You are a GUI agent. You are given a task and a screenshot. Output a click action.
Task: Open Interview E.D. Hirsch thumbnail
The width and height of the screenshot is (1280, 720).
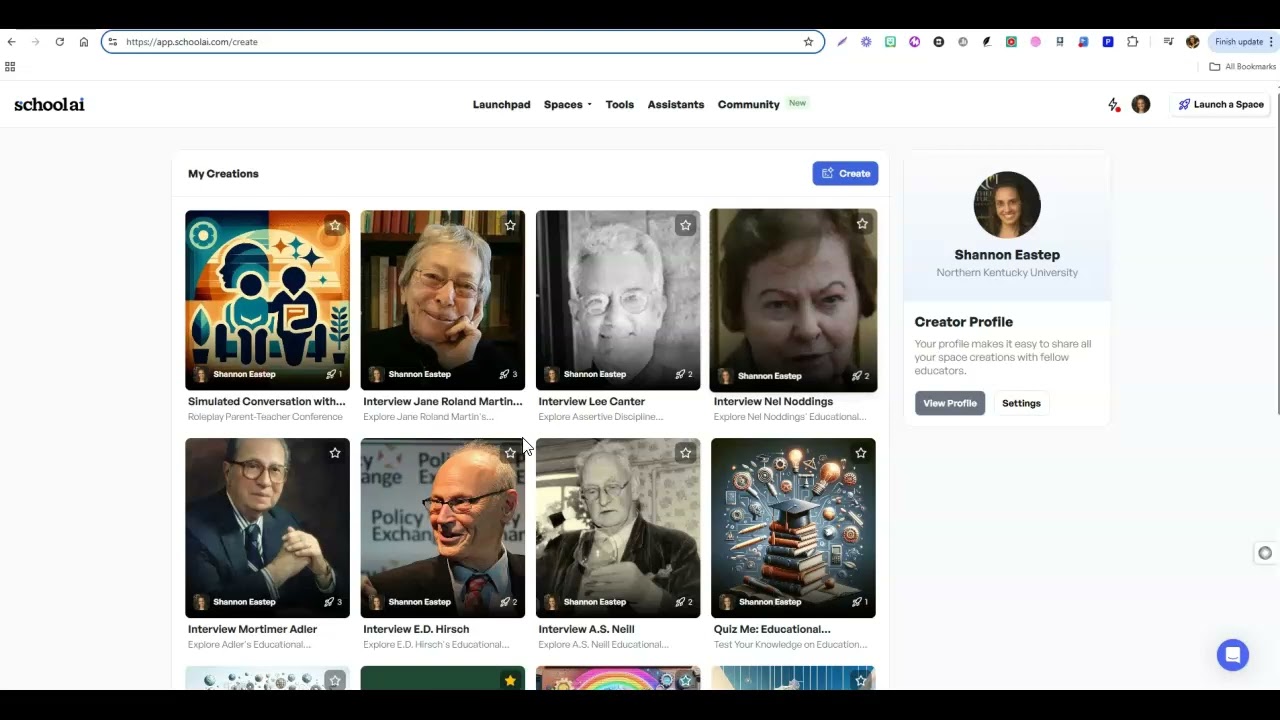pos(442,528)
